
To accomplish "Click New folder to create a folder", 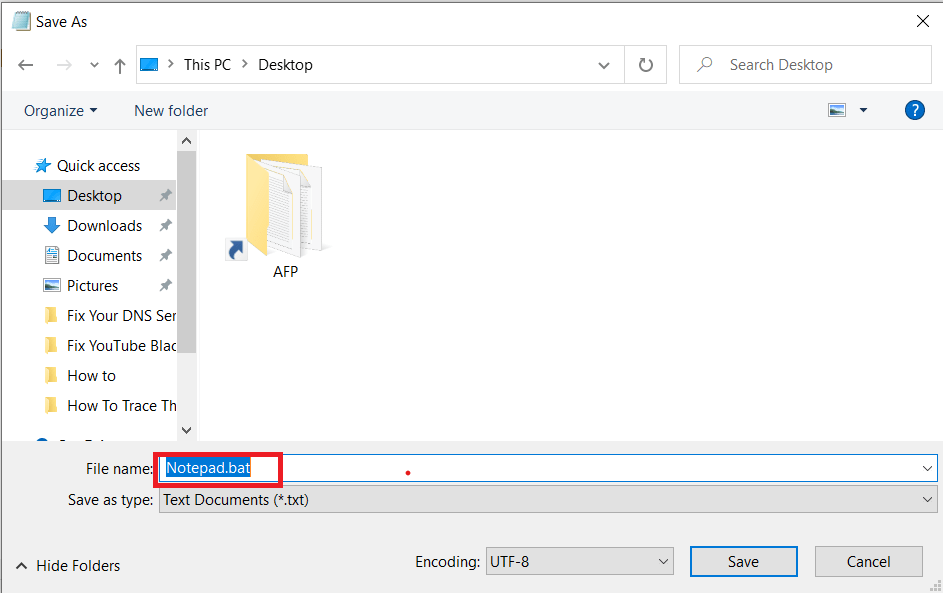I will coord(170,110).
